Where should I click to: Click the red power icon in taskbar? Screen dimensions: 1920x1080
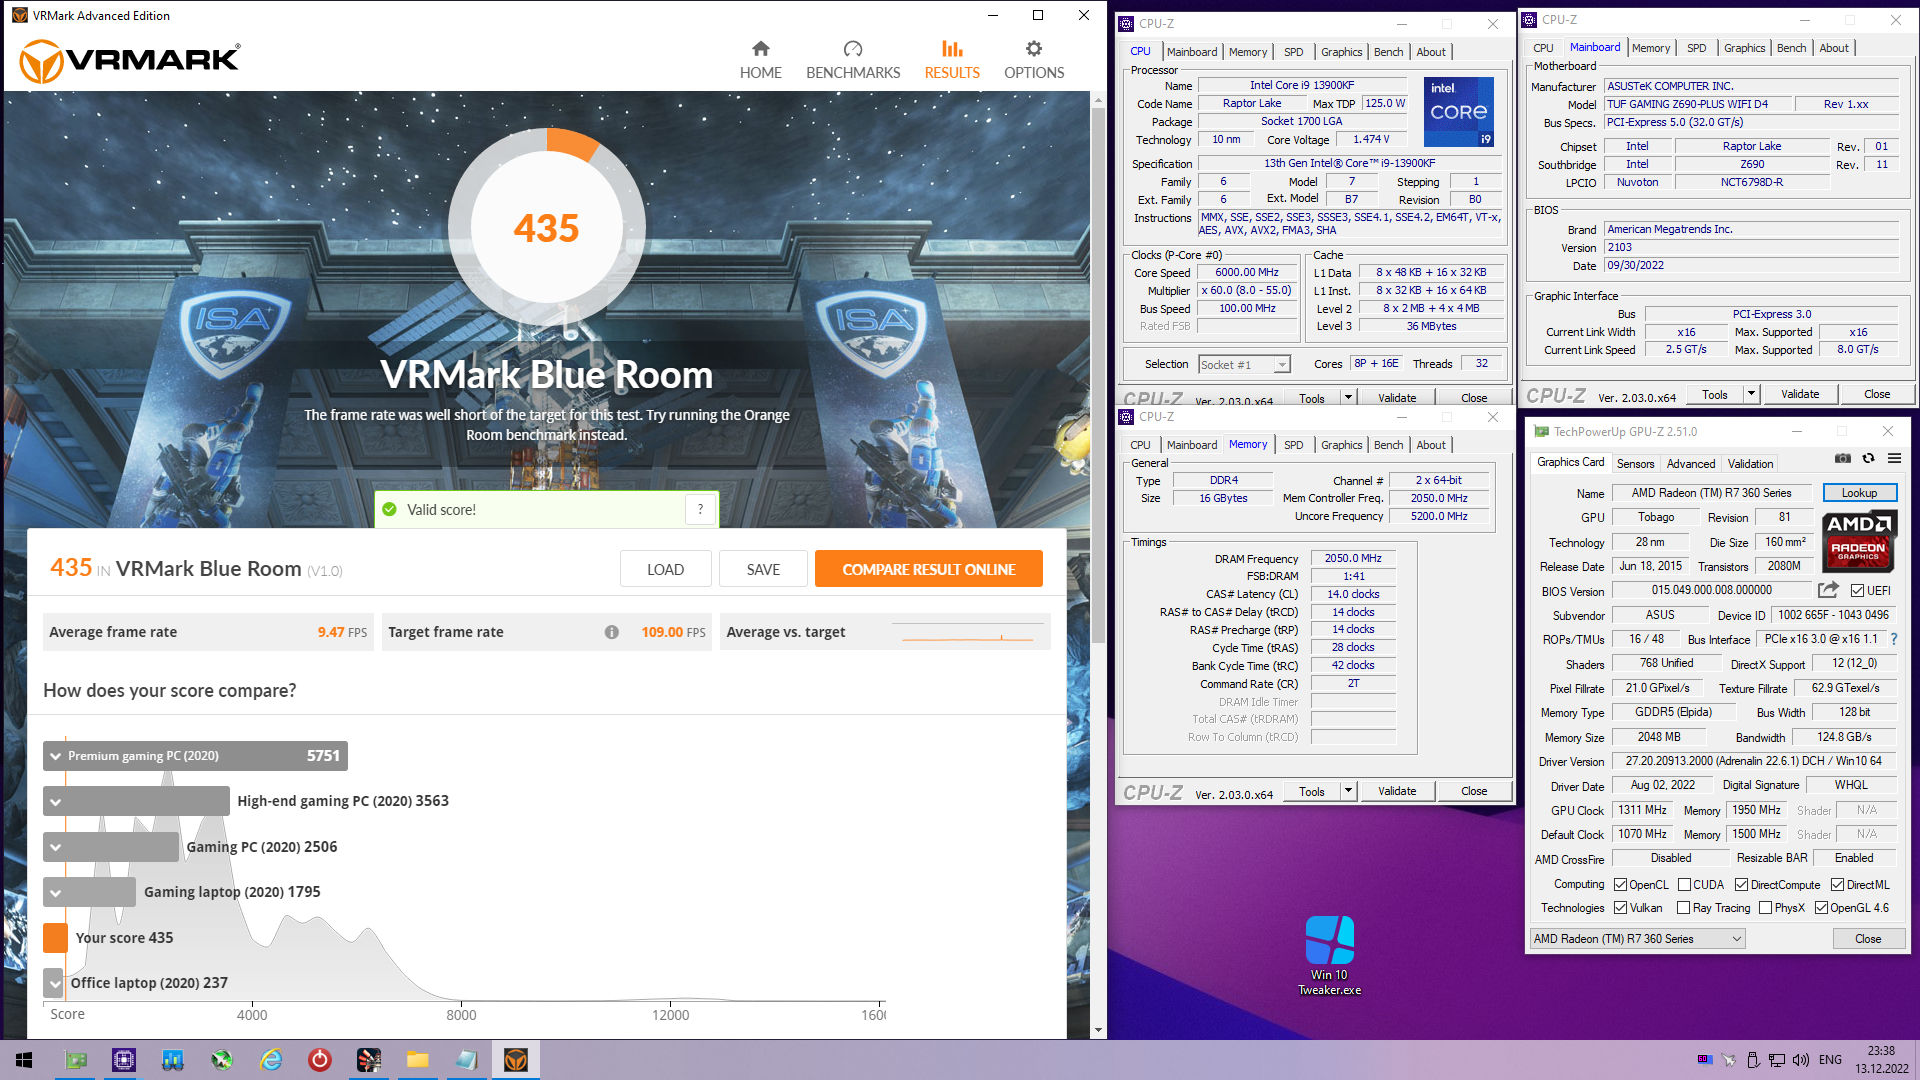[x=319, y=1060]
